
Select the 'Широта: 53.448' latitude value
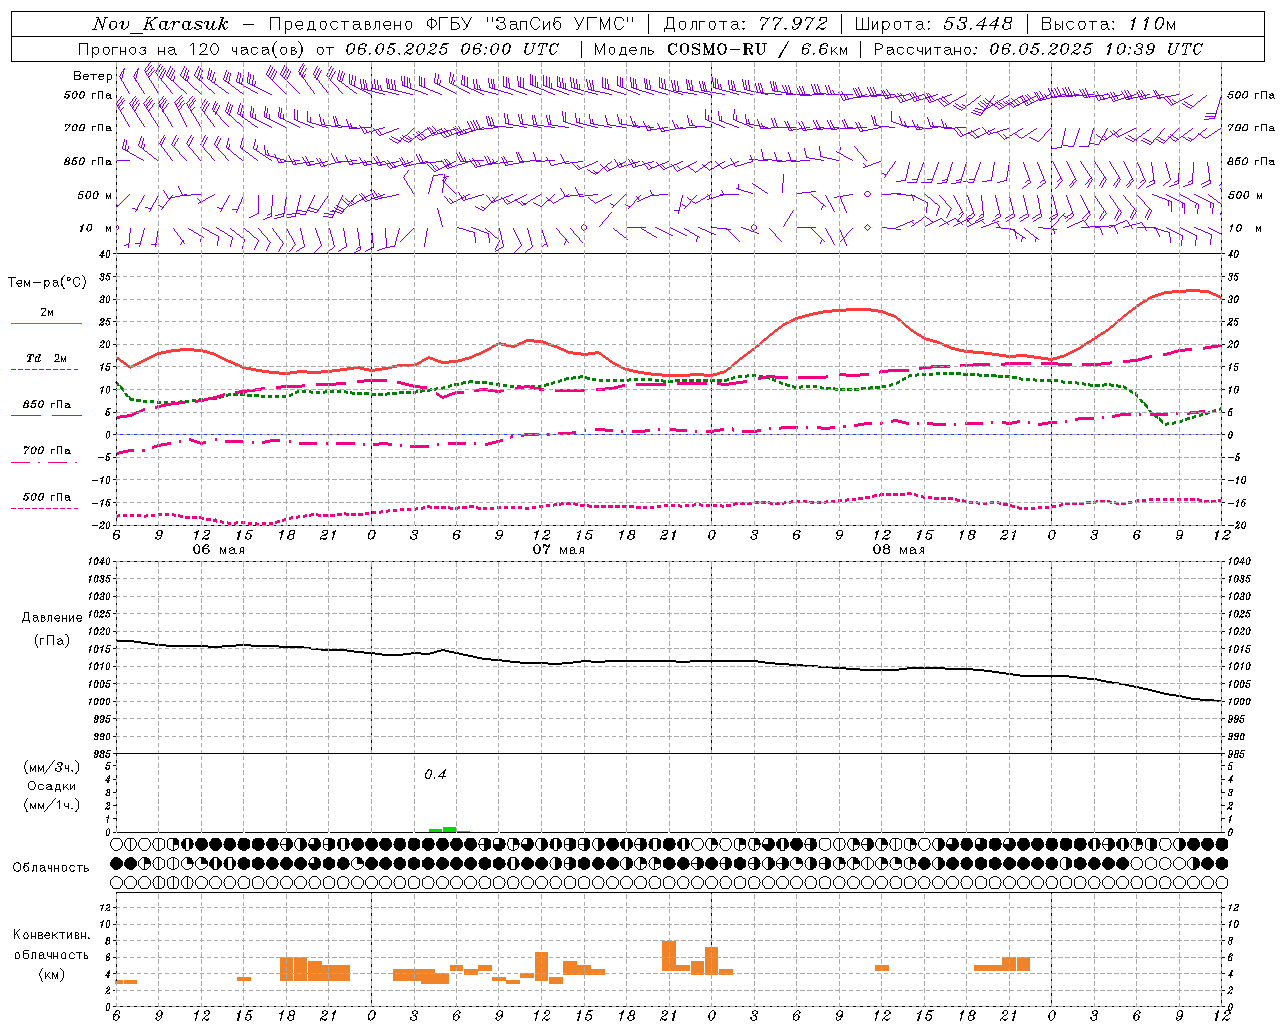[933, 24]
